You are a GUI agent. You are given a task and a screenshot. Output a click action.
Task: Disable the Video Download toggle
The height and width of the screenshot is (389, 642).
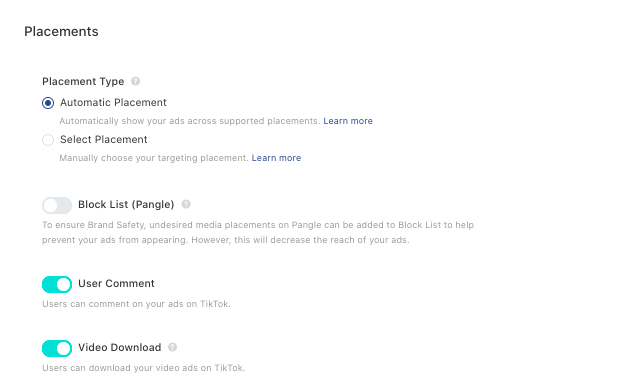point(57,348)
